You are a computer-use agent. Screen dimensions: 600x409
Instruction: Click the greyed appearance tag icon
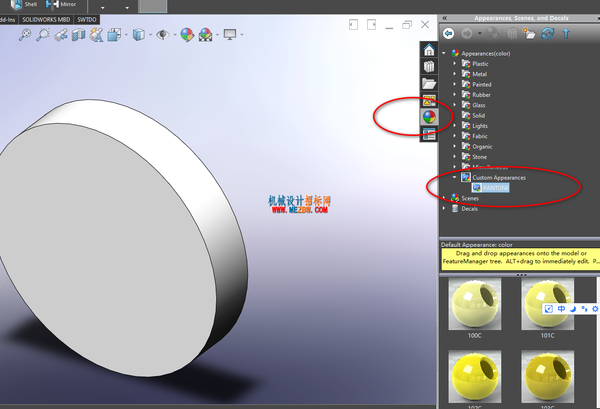(492, 34)
